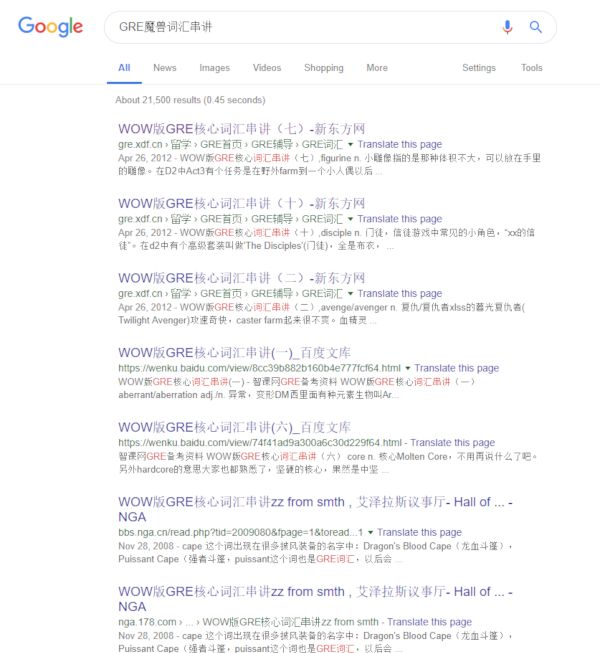Translate this page for the (一) Baidu result
Screen dimensions: 600x653
coord(457,368)
